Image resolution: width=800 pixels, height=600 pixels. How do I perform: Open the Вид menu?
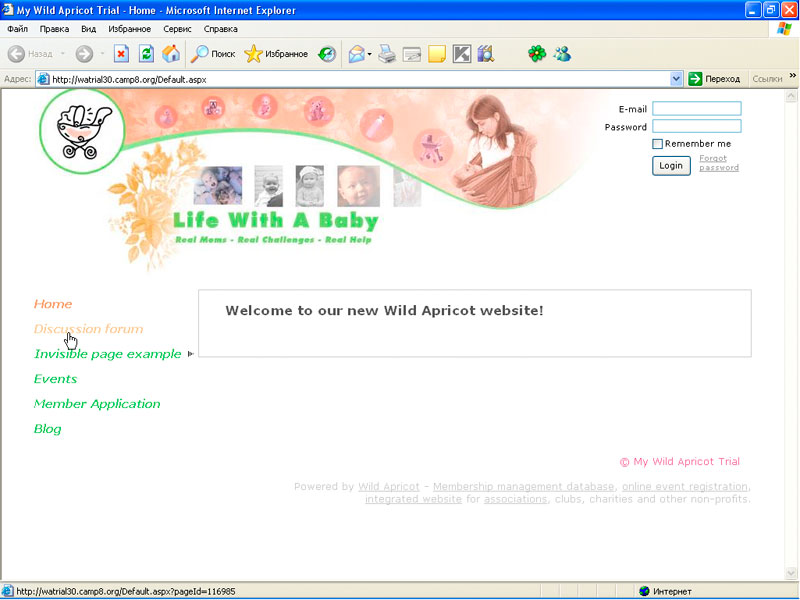(89, 29)
